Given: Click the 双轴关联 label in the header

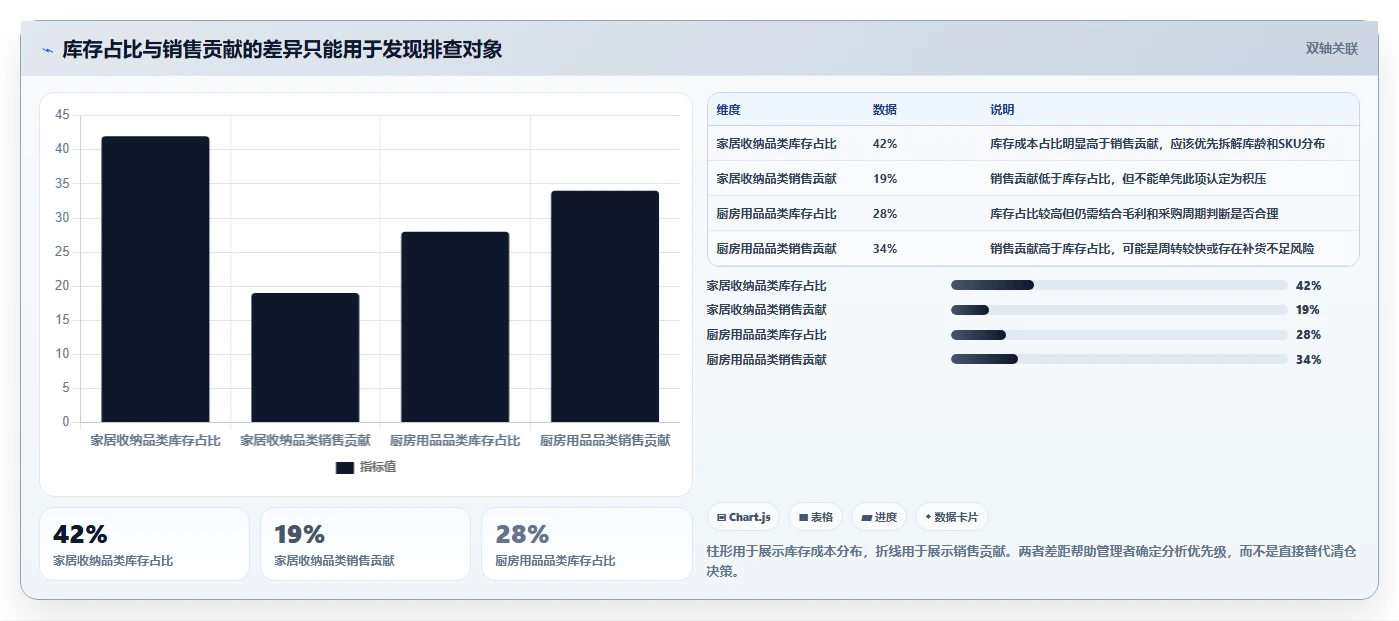Looking at the screenshot, I should pos(1332,48).
